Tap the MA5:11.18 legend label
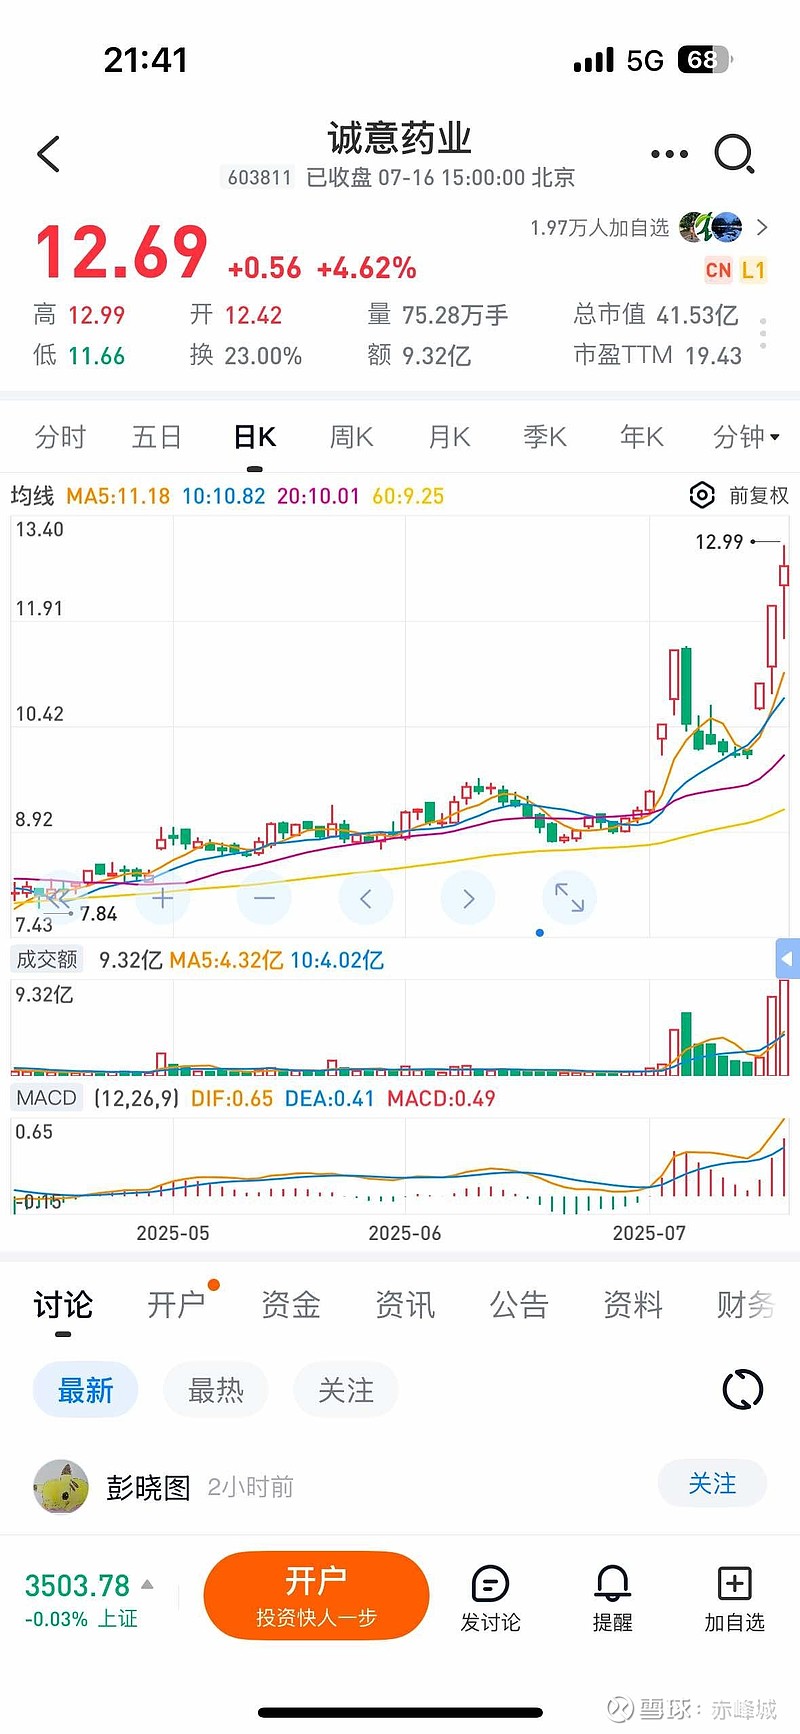The image size is (800, 1734). [x=118, y=496]
